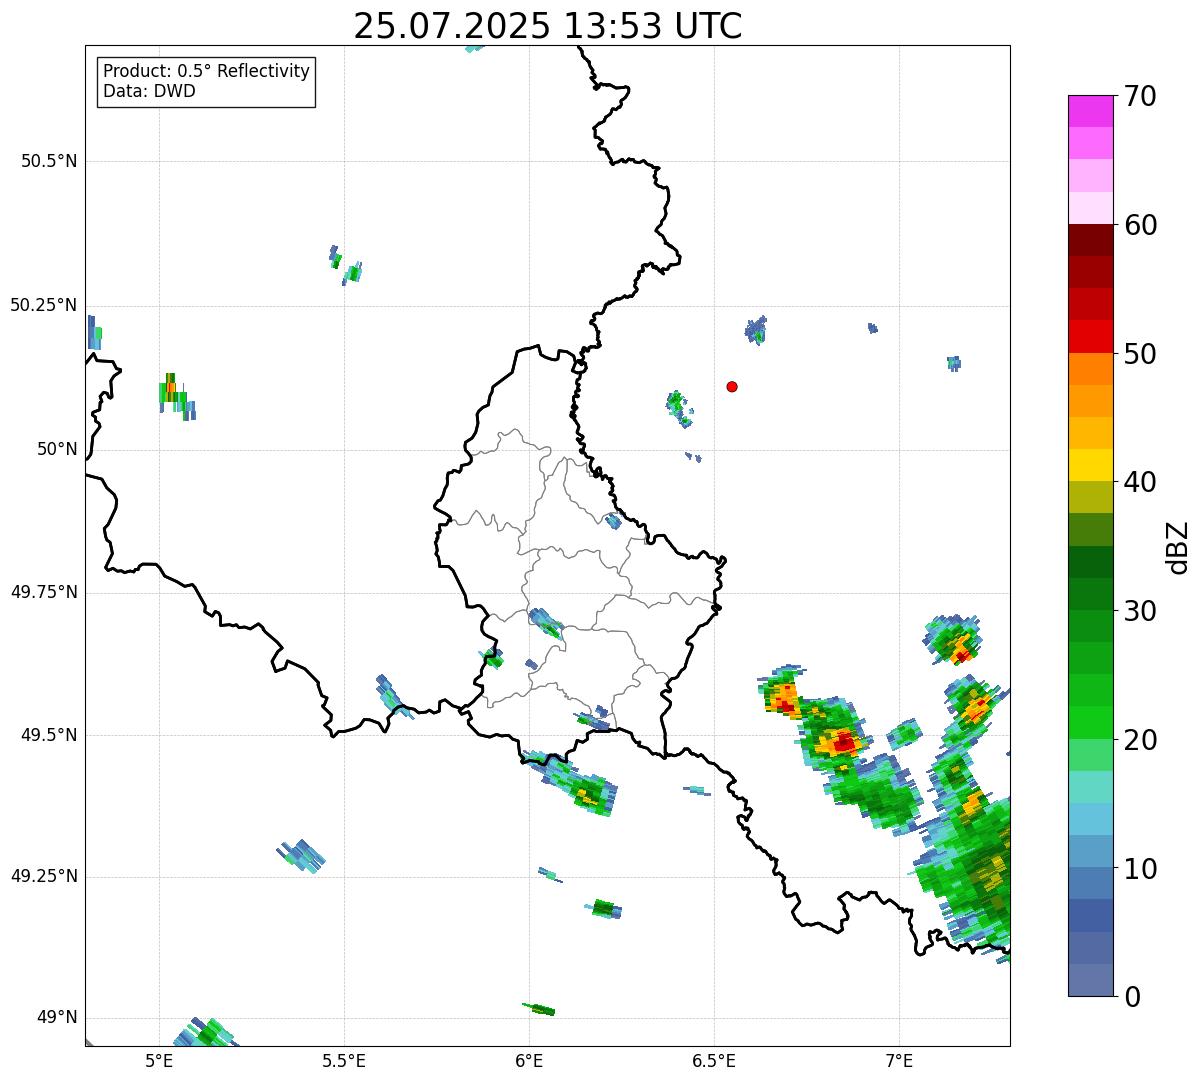The width and height of the screenshot is (1202, 1081).
Task: Click the 49.5°N latitude label
Action: click(x=49, y=735)
